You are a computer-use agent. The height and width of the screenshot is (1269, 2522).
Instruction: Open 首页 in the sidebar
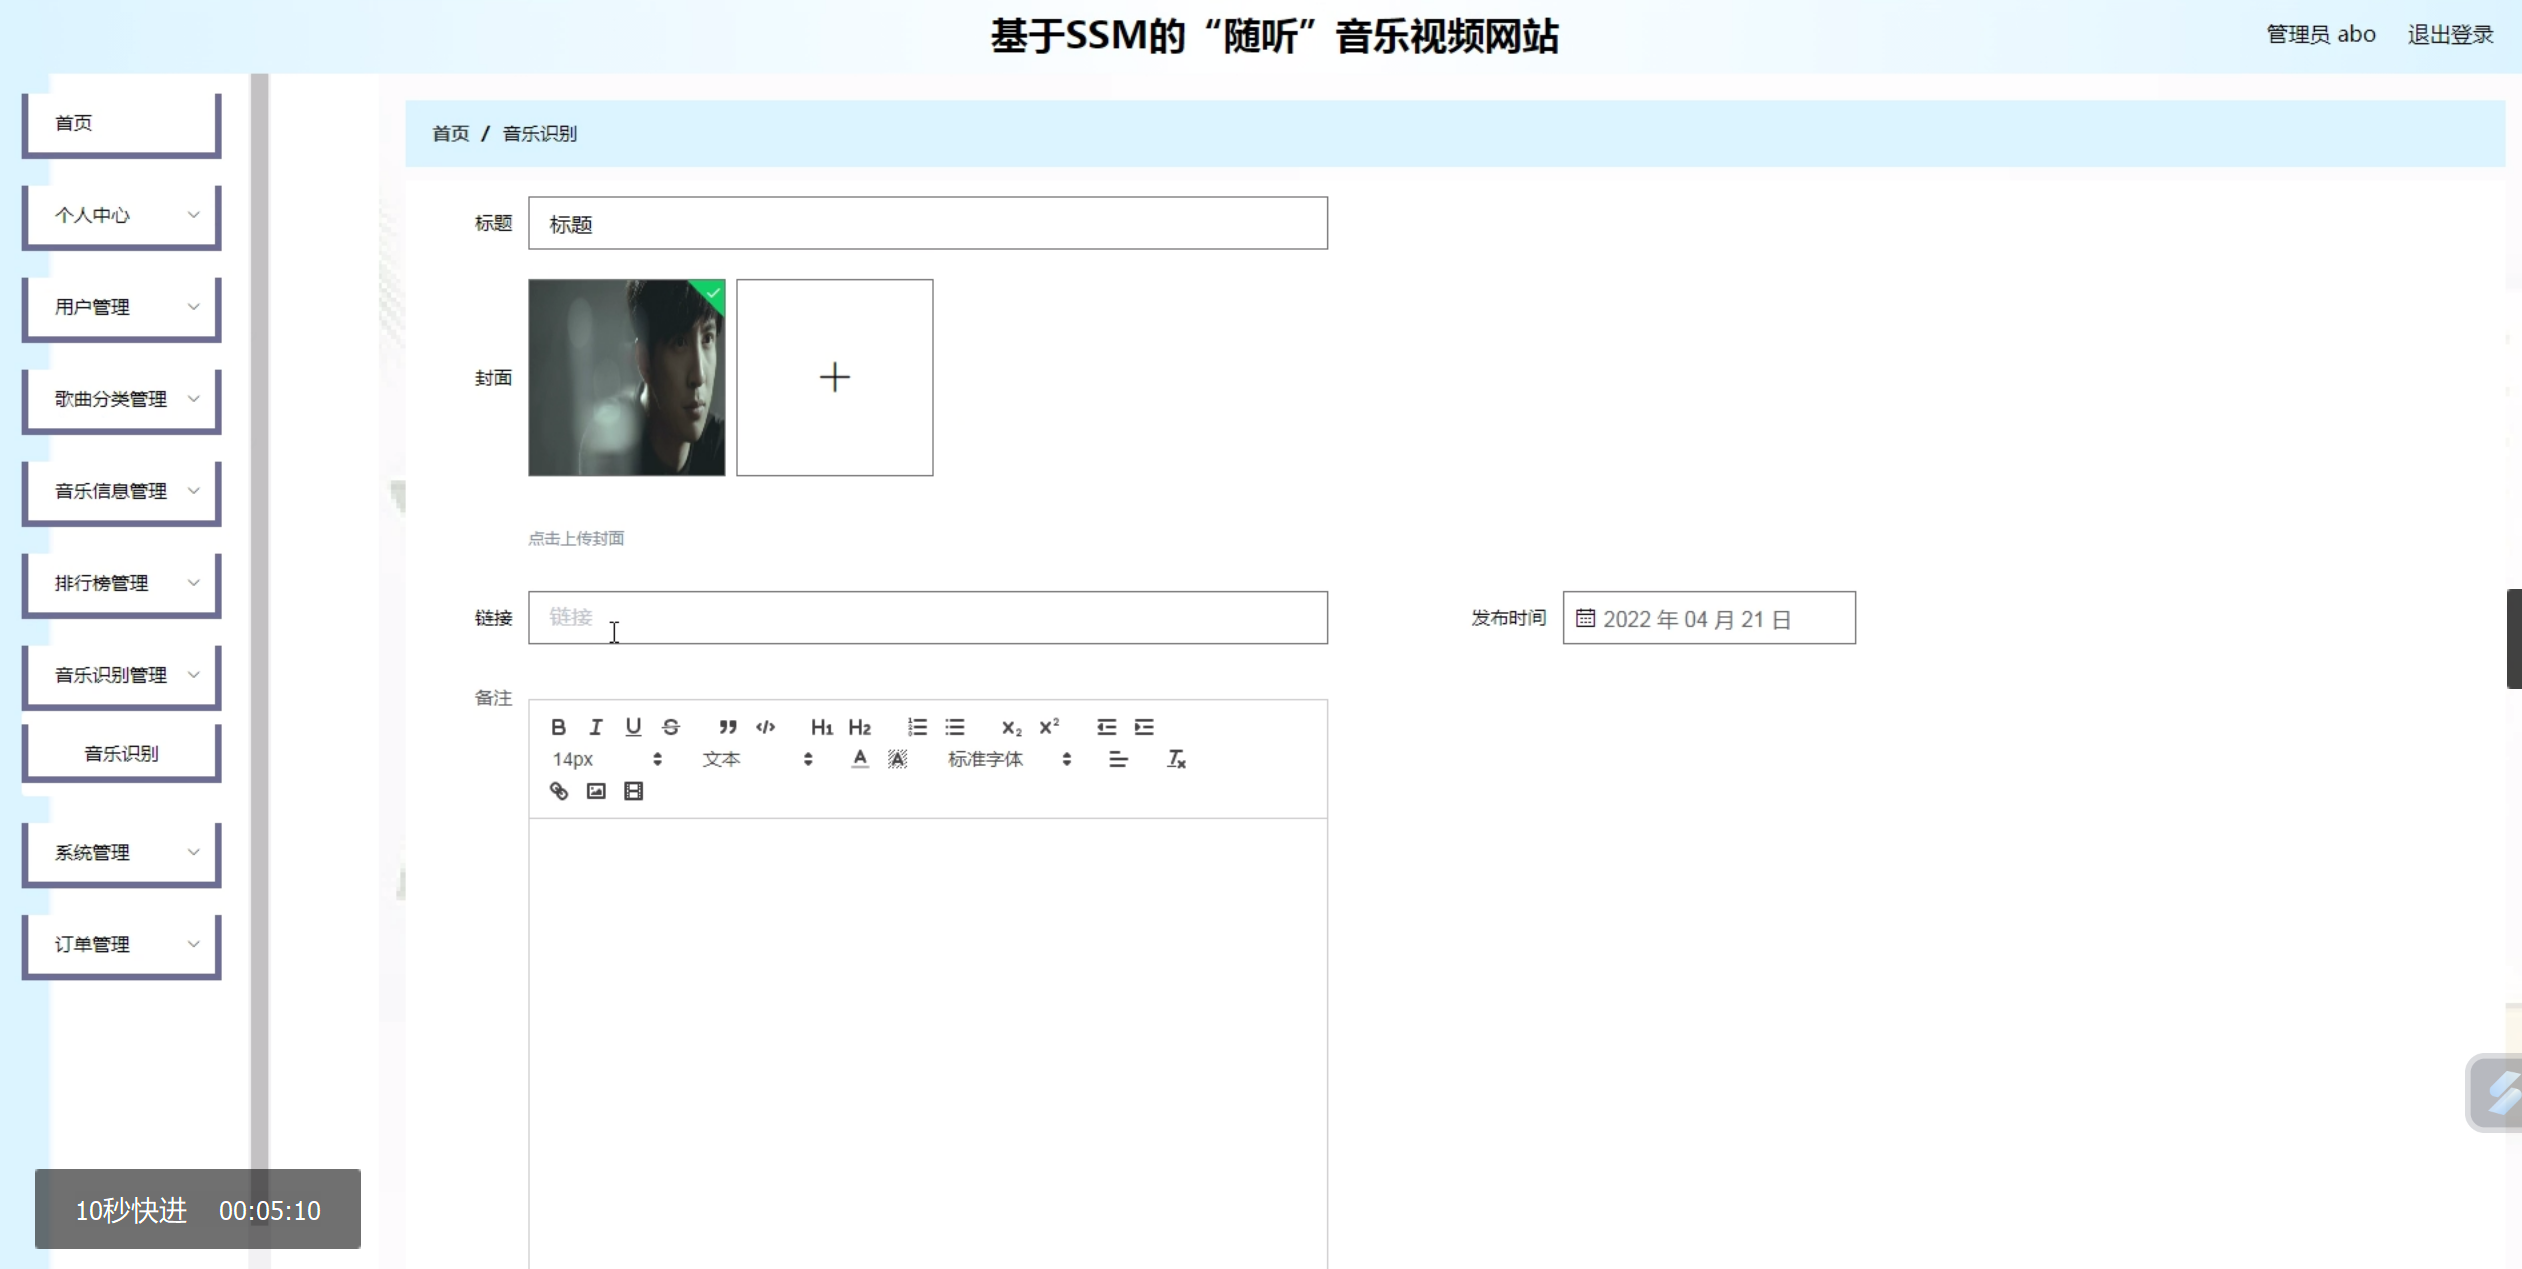coord(122,123)
